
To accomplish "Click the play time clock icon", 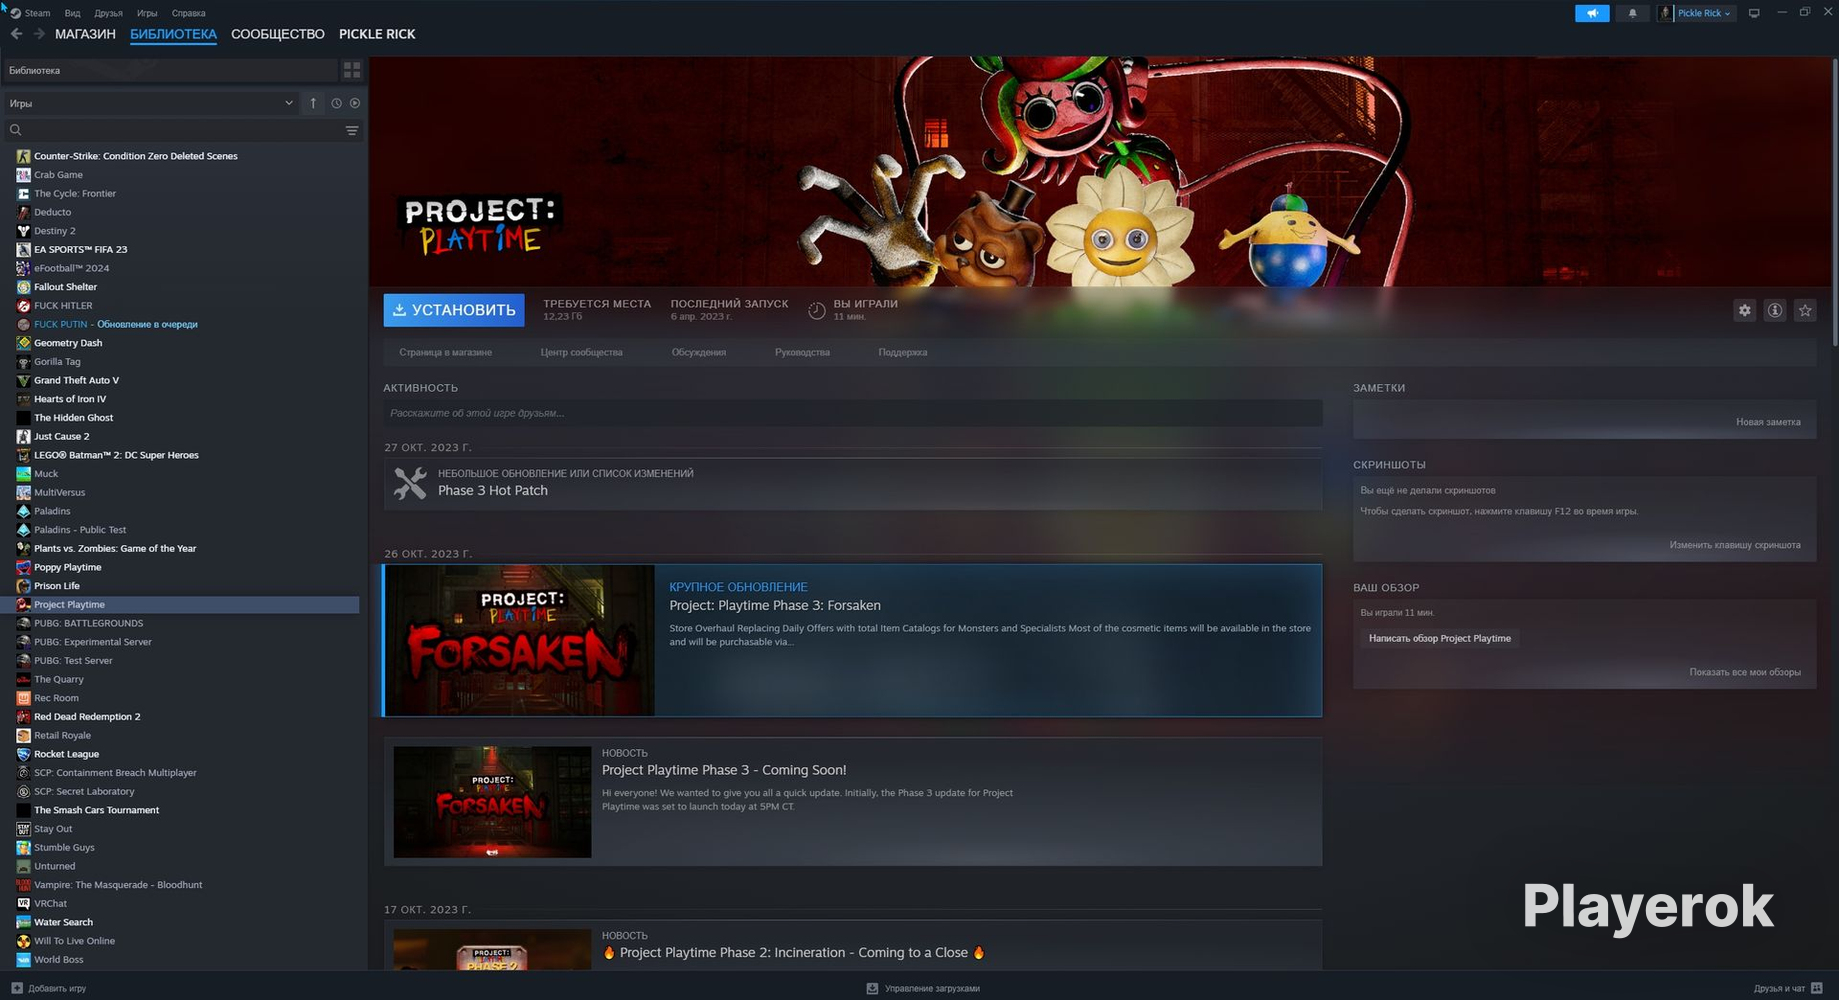I will (x=817, y=310).
